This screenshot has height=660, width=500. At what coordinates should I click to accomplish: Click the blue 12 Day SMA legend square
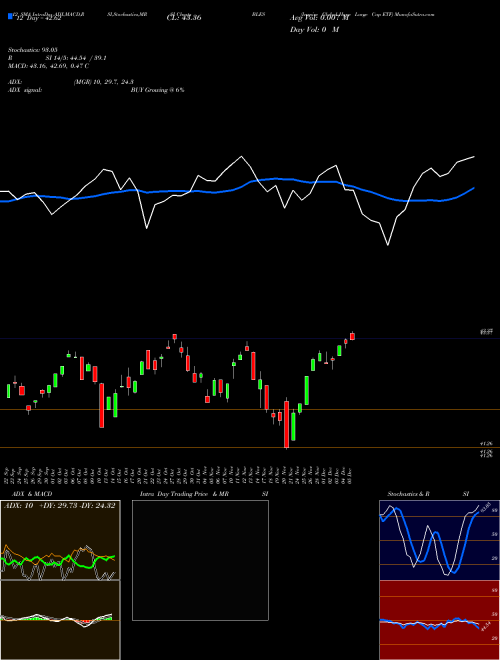point(10,16)
